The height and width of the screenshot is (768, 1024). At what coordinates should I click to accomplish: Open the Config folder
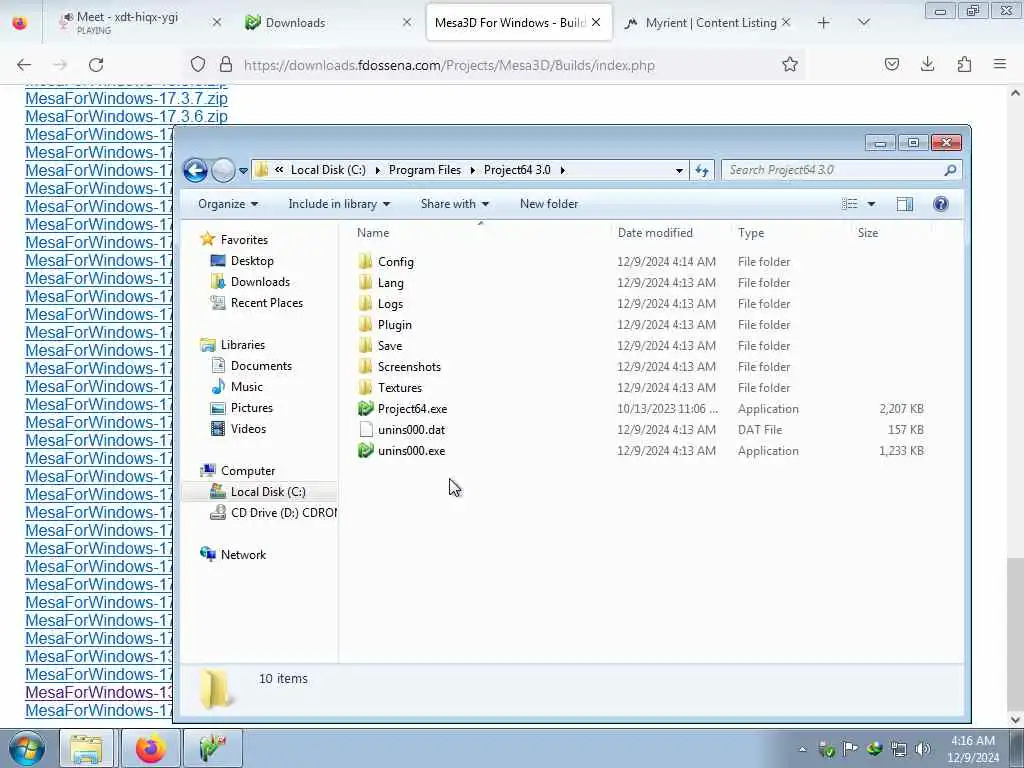point(395,262)
